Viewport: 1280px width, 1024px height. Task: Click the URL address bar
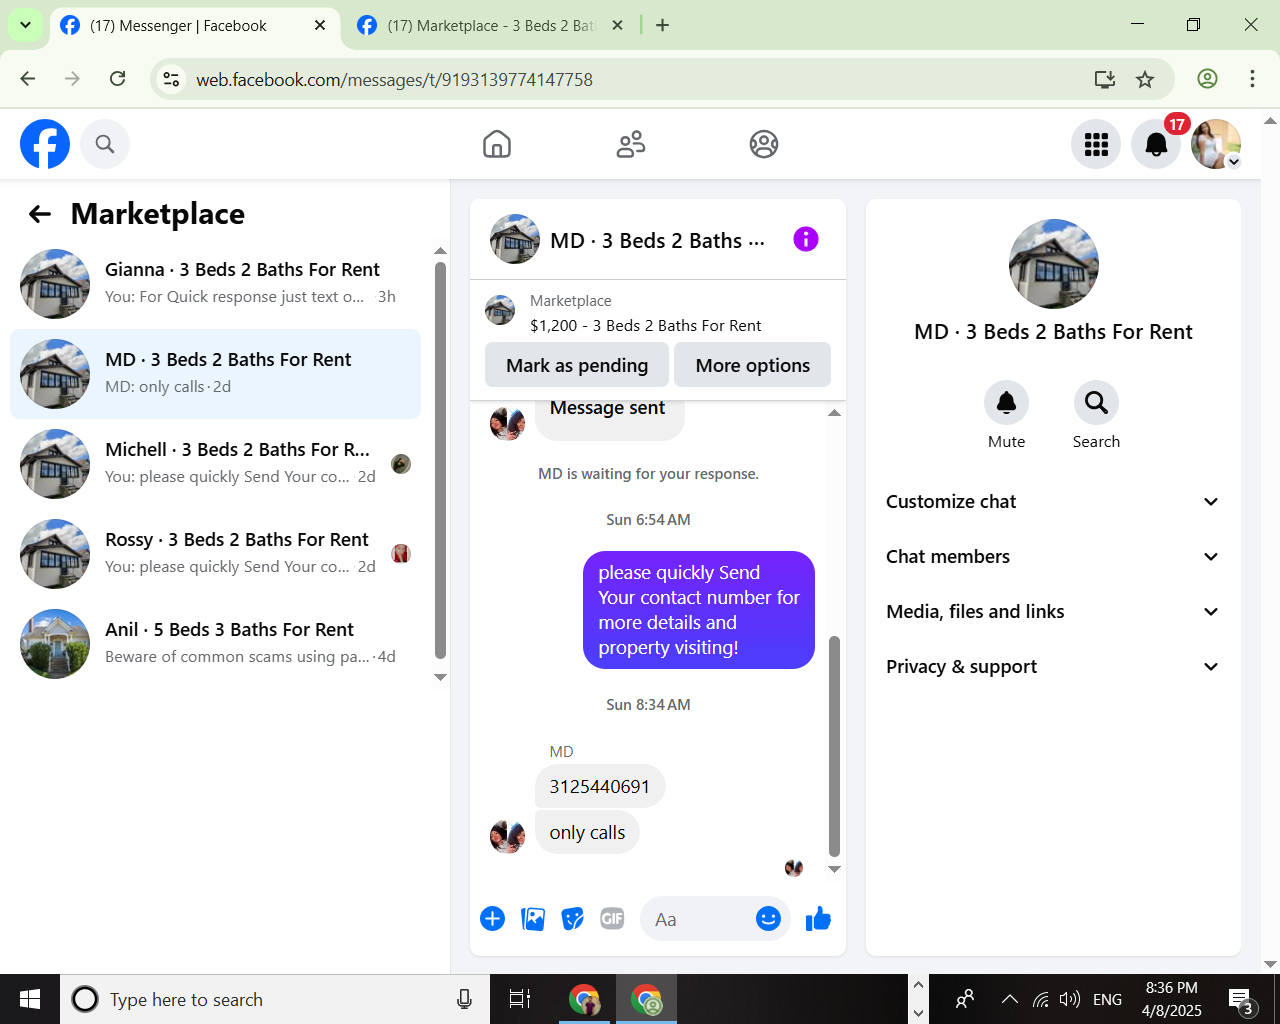(640, 79)
